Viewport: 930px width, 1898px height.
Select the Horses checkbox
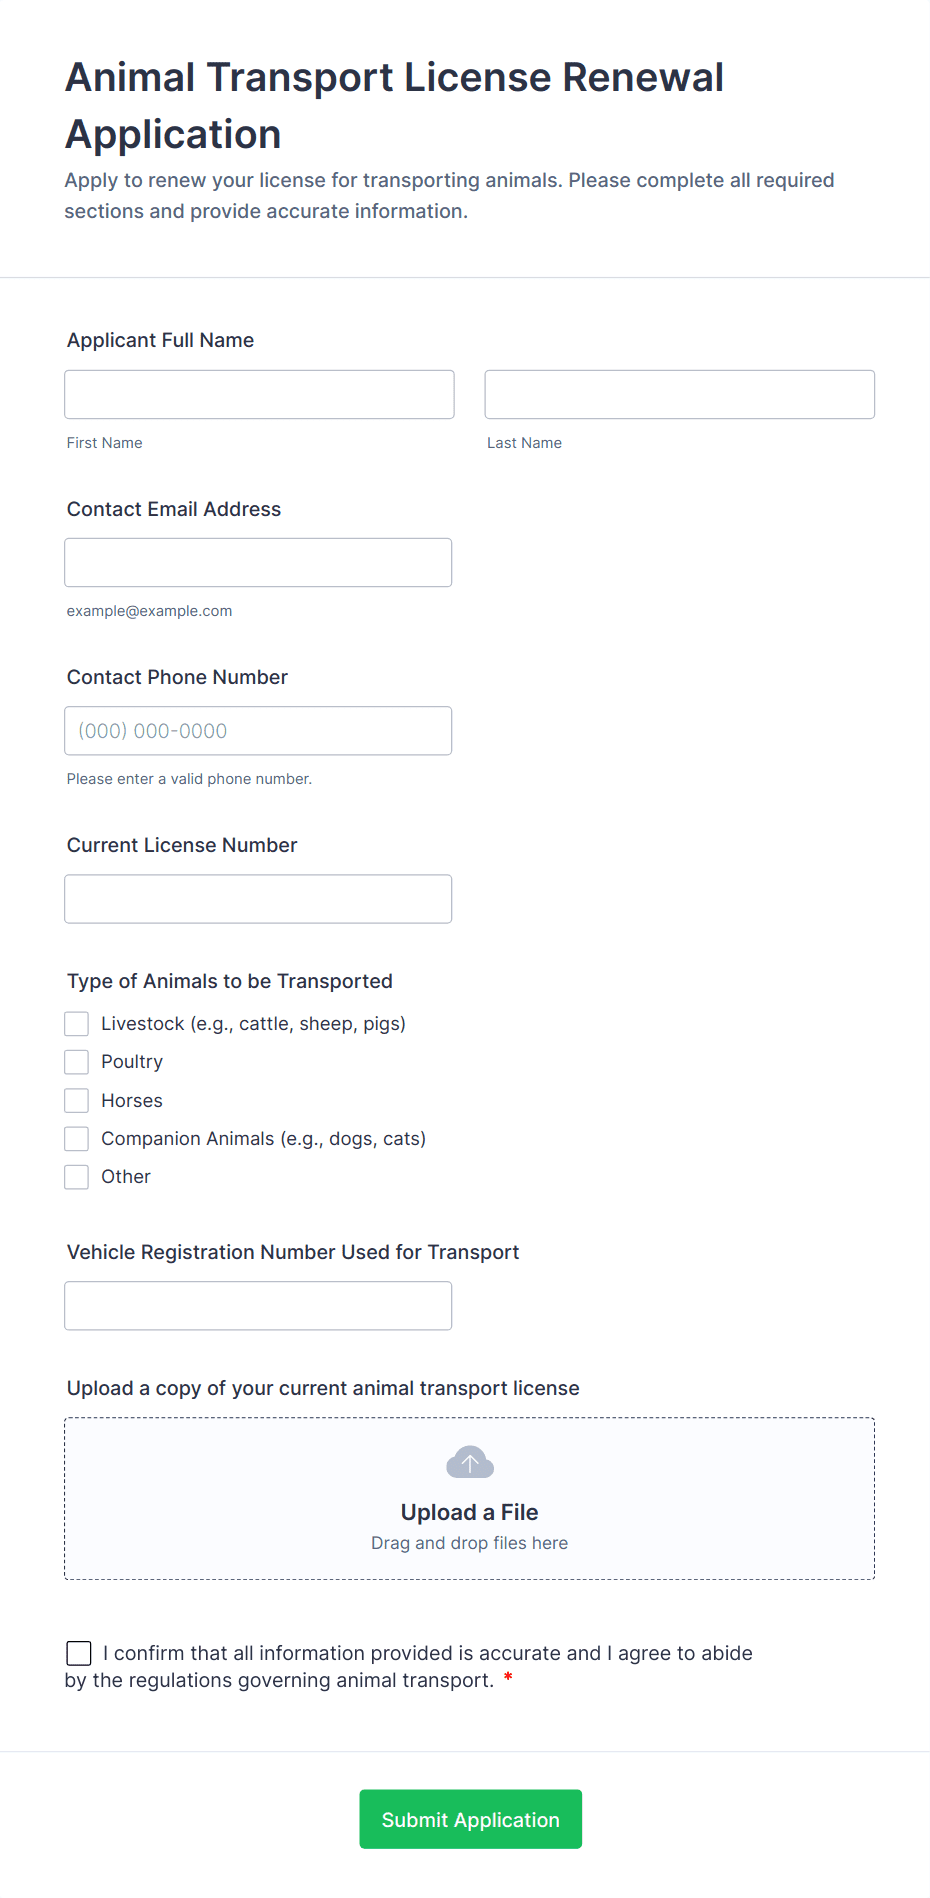click(77, 1101)
